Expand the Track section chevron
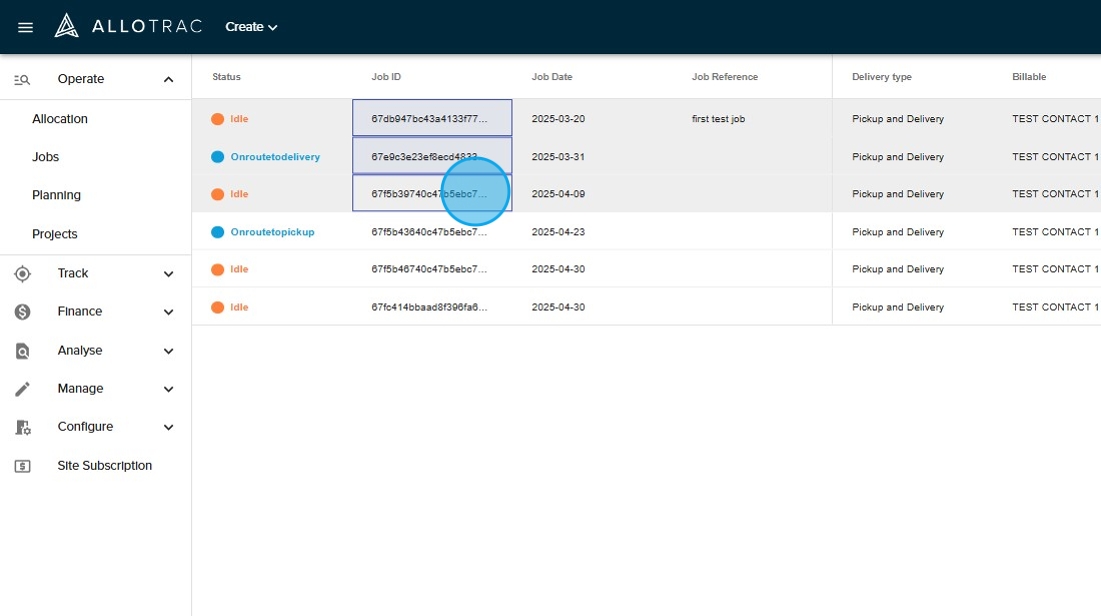The height and width of the screenshot is (616, 1101). point(168,274)
